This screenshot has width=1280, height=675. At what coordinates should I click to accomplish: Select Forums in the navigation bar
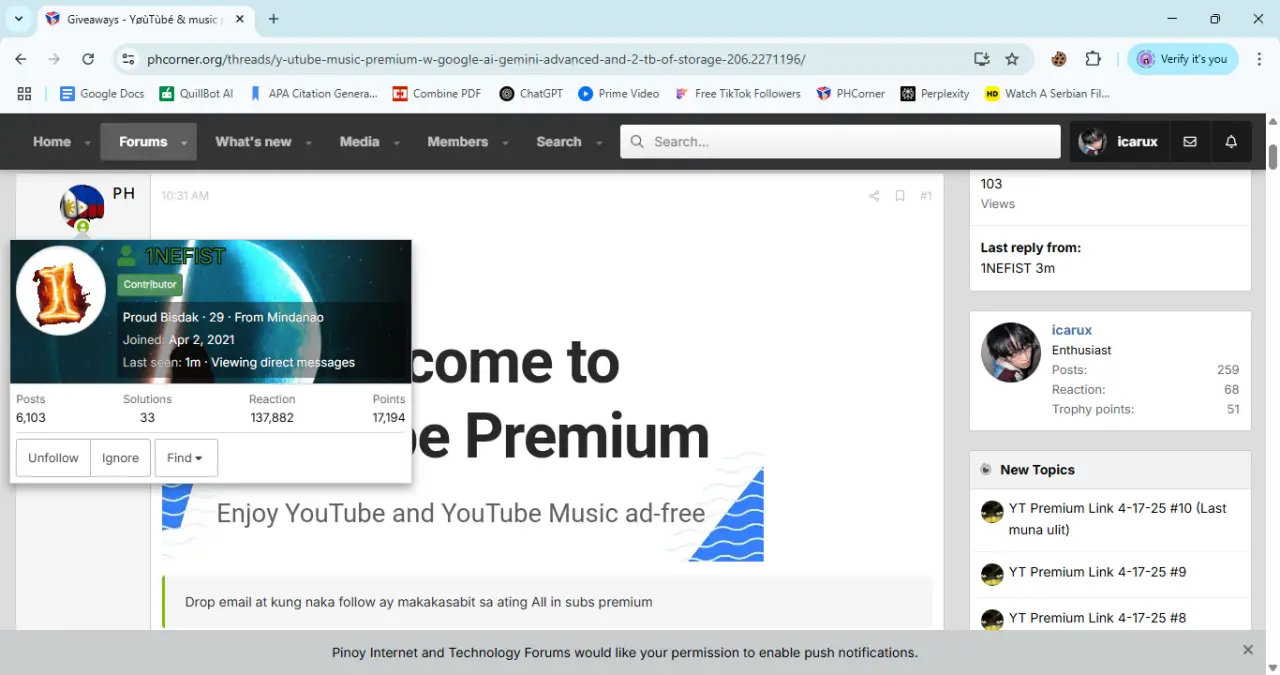coord(143,142)
